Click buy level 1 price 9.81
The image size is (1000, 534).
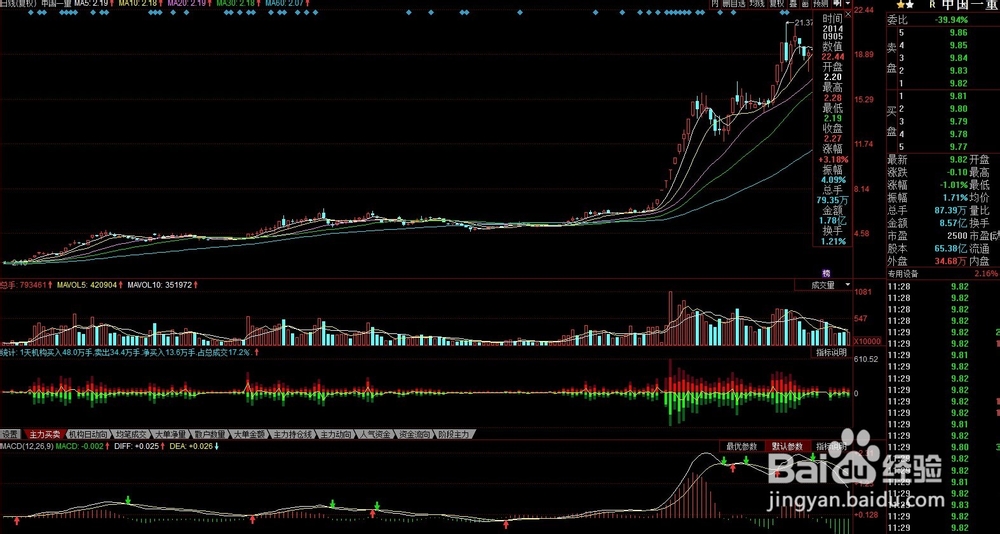tap(959, 96)
